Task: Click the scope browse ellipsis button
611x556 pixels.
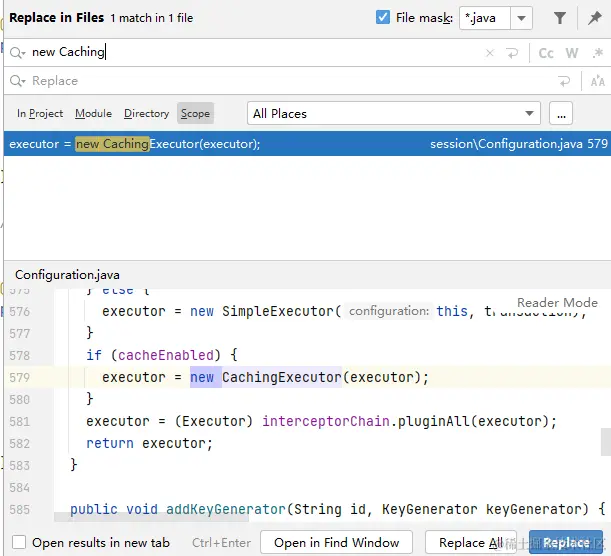Action: coord(561,113)
